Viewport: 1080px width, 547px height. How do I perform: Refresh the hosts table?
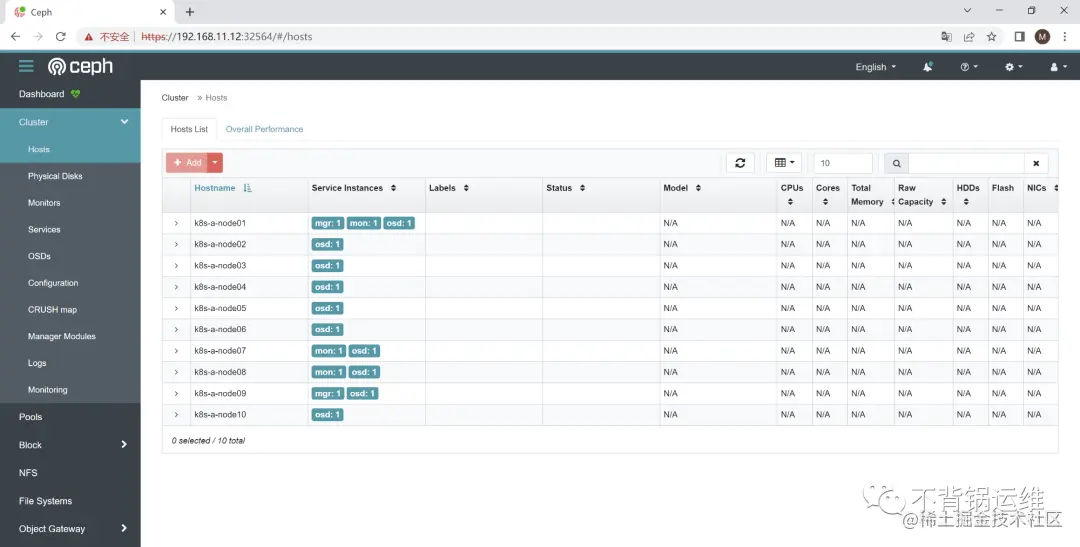pyautogui.click(x=740, y=163)
